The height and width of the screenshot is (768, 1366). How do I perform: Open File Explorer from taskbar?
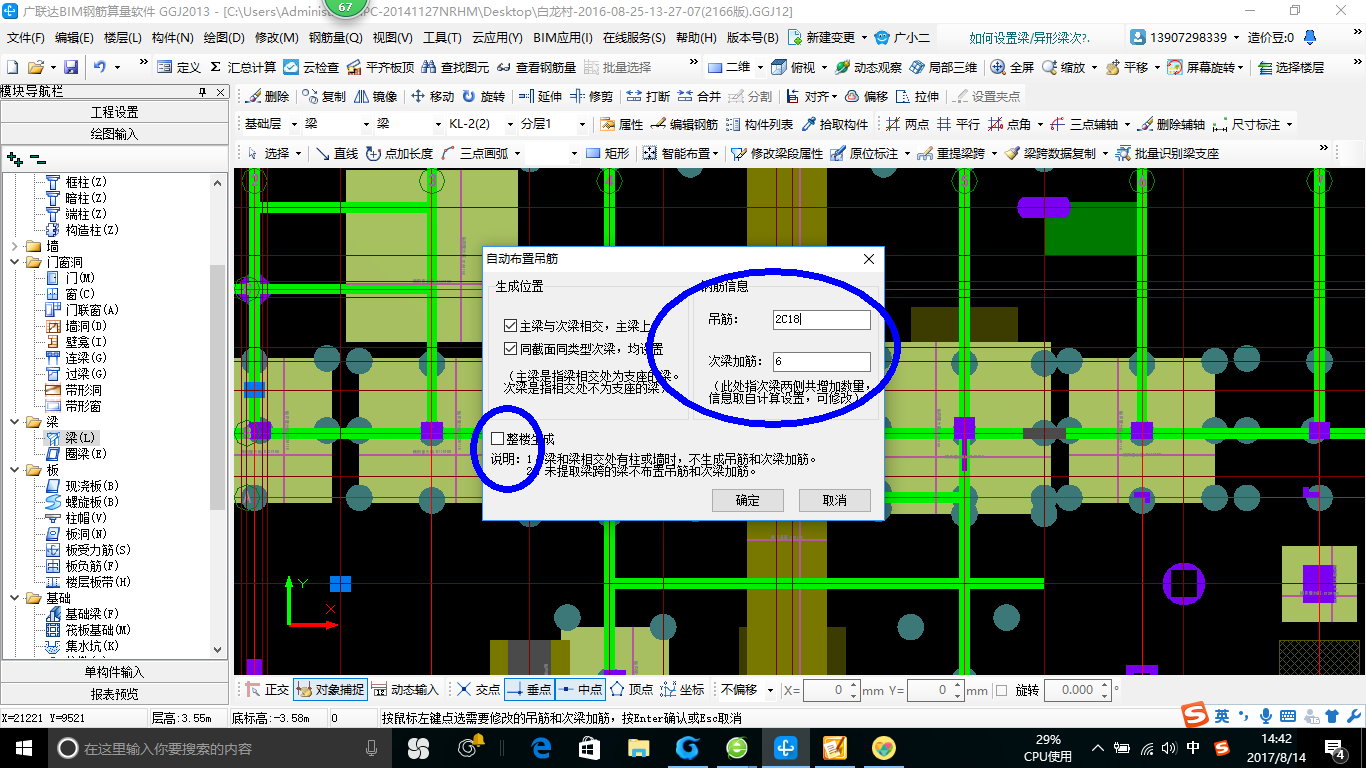[638, 747]
